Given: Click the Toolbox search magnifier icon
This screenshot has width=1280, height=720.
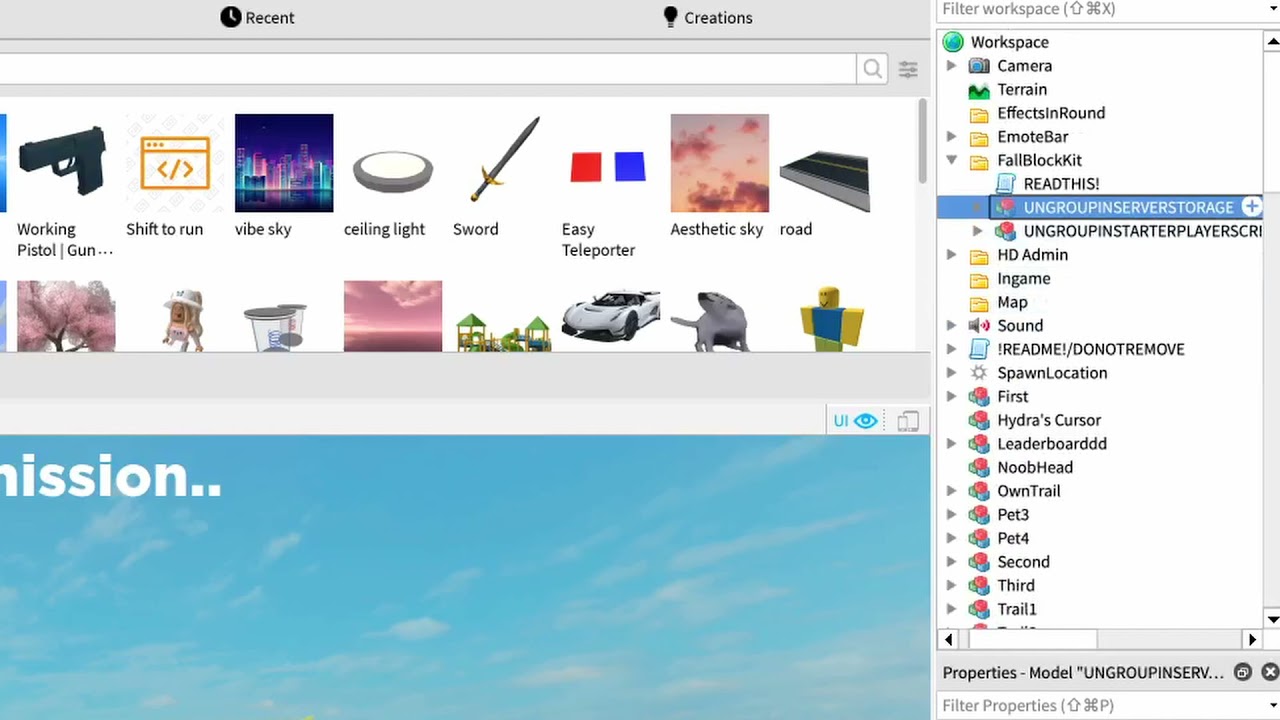Looking at the screenshot, I should [872, 69].
